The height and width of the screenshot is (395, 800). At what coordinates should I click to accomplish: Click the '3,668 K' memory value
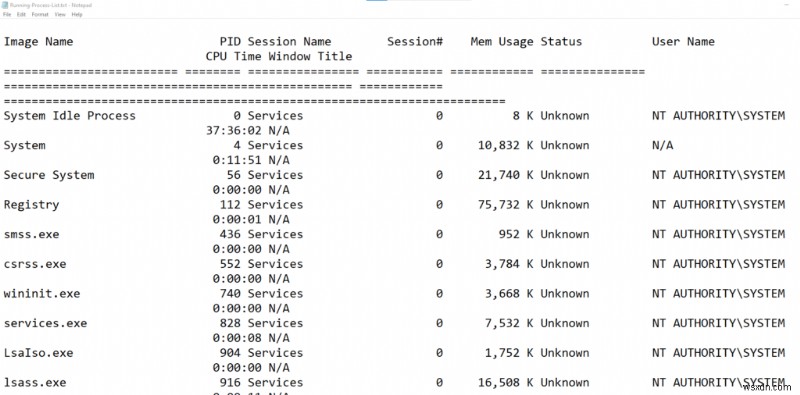pos(509,293)
